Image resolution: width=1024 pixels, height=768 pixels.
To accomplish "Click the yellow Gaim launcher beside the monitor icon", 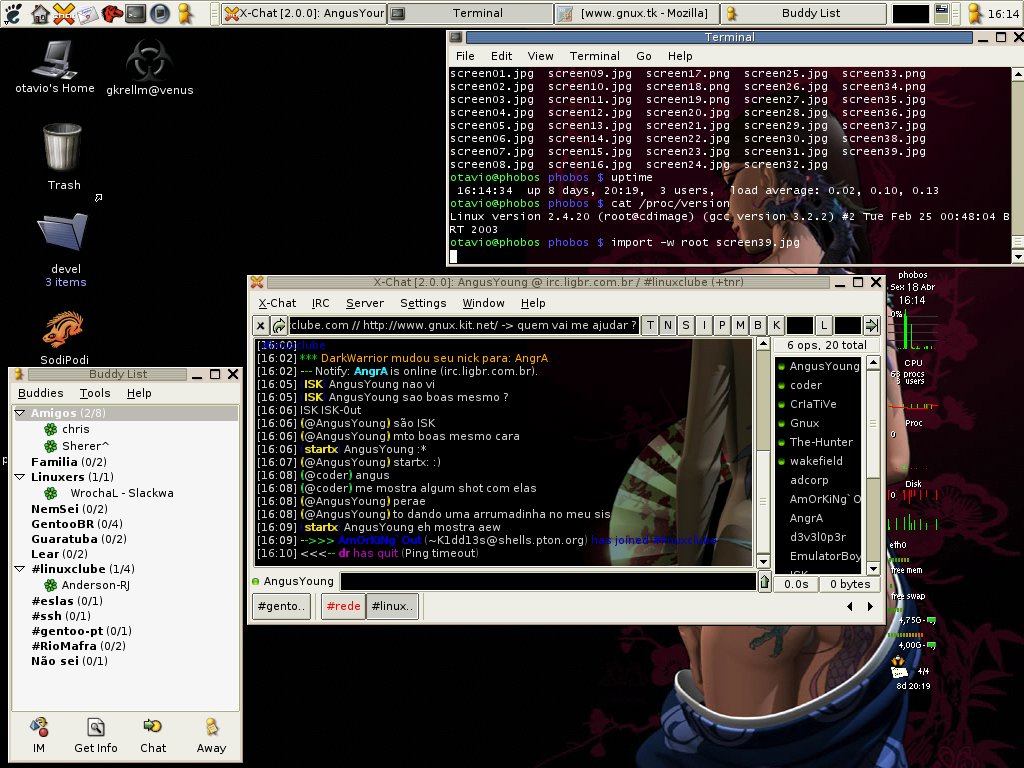I will (185, 13).
